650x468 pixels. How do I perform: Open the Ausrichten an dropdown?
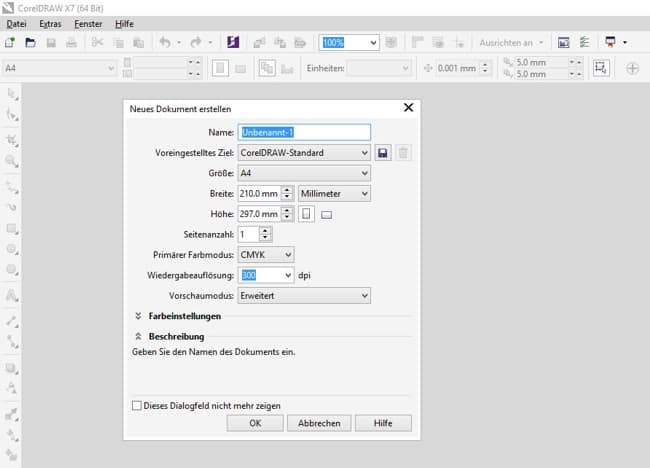tap(511, 43)
